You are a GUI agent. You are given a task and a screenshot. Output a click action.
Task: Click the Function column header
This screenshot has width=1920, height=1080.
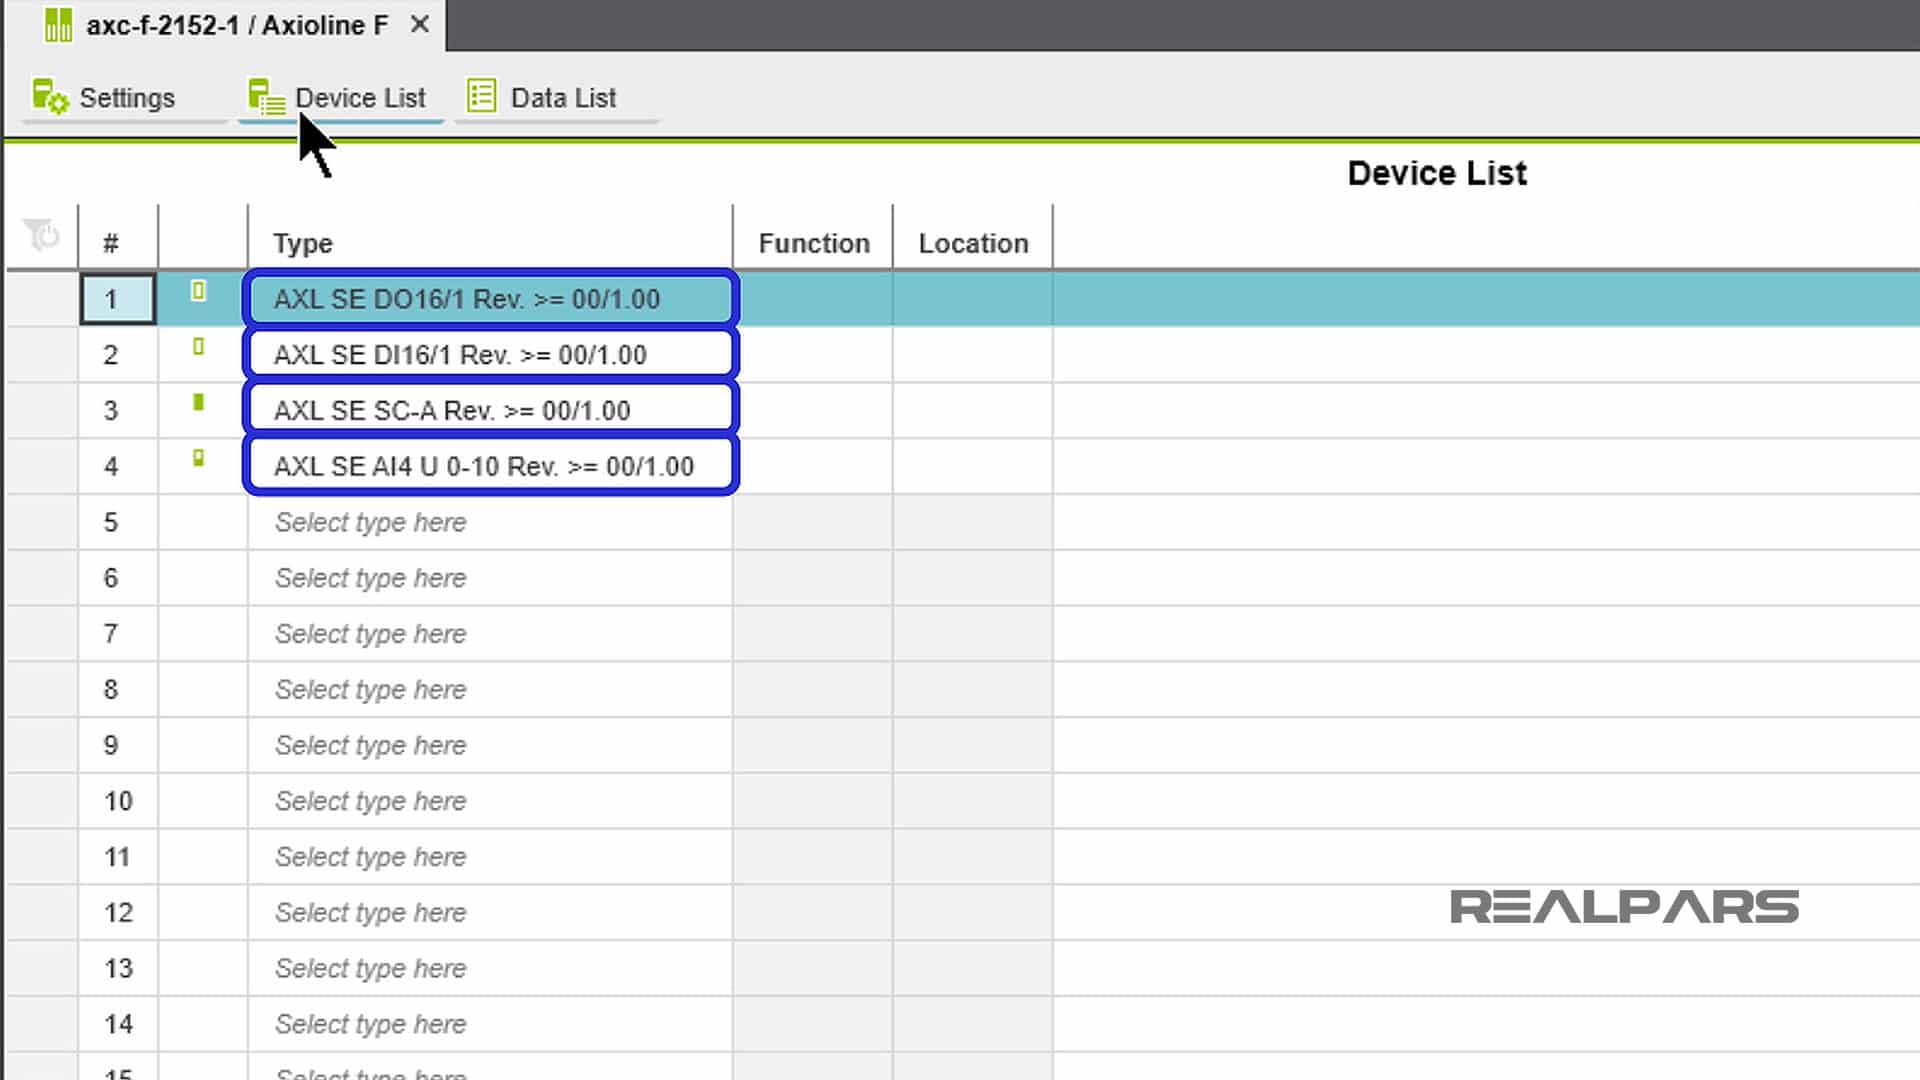[x=813, y=243]
